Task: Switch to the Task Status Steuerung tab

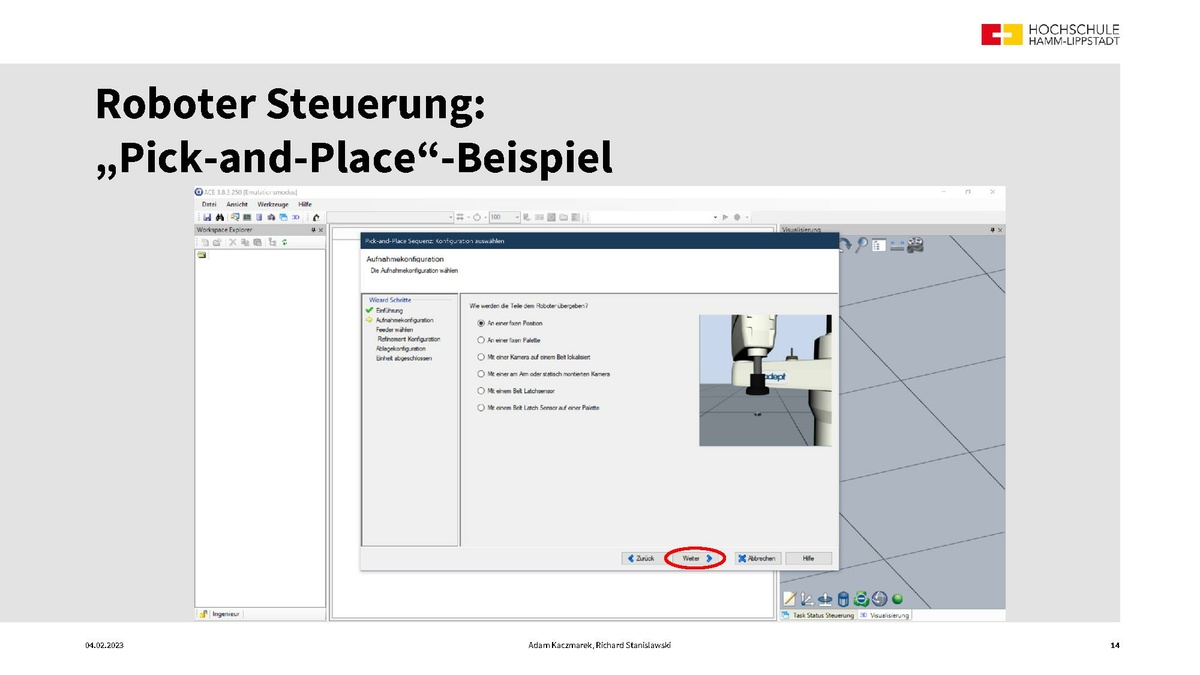Action: [x=822, y=616]
